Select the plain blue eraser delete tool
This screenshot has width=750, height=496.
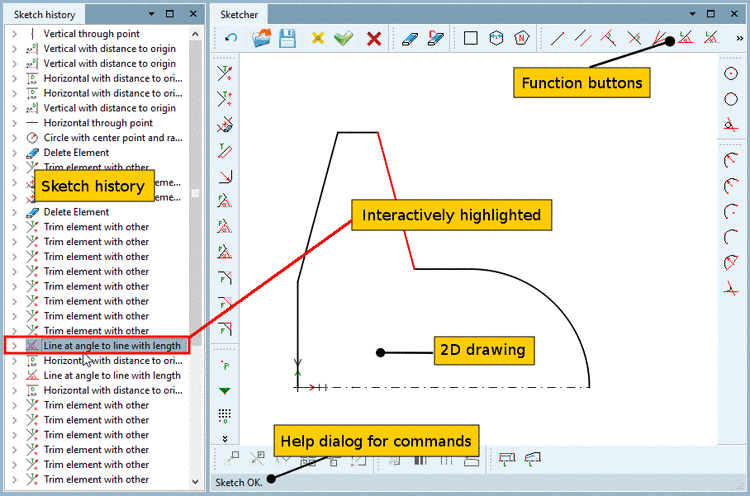click(x=410, y=38)
